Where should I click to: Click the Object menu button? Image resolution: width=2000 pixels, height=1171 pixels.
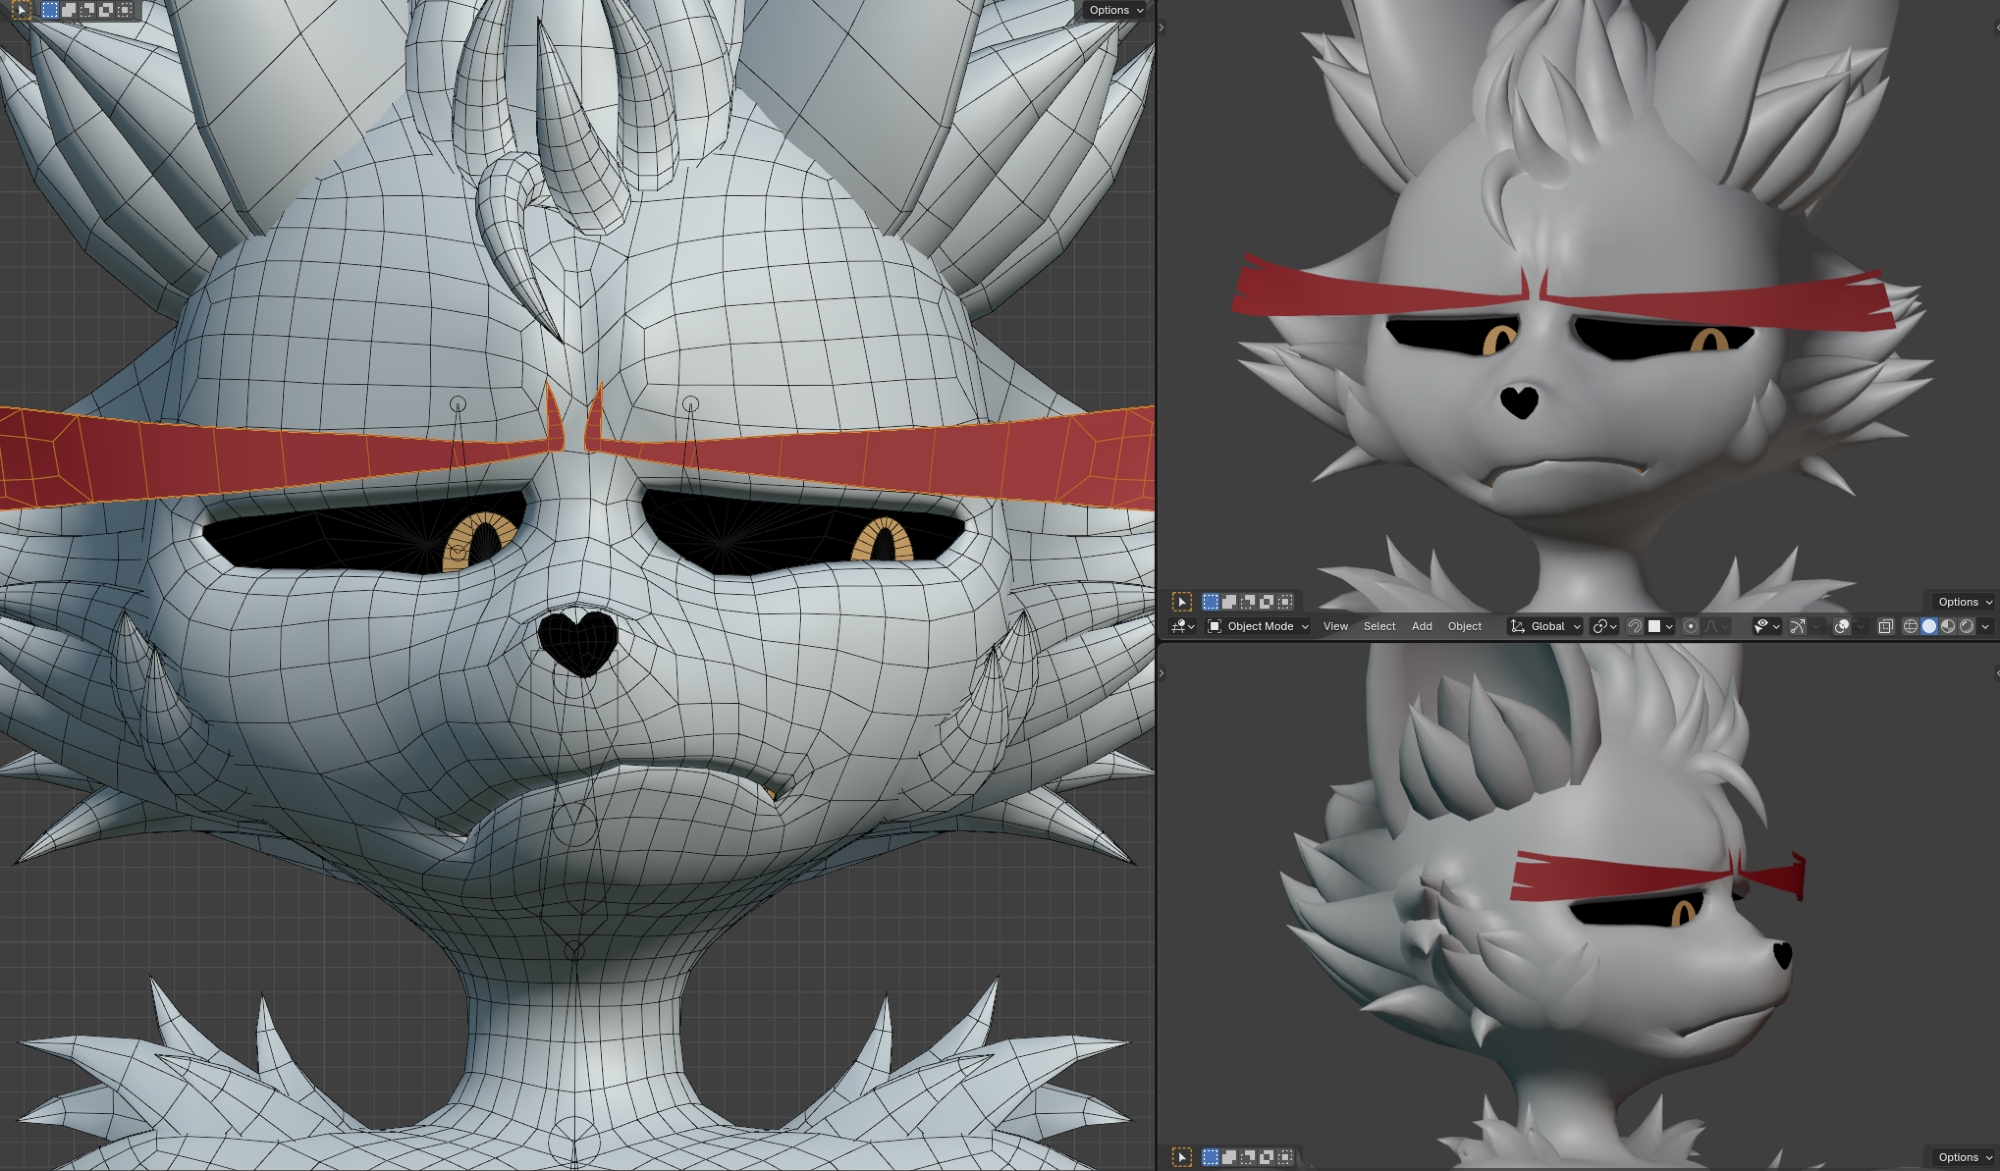[1464, 626]
